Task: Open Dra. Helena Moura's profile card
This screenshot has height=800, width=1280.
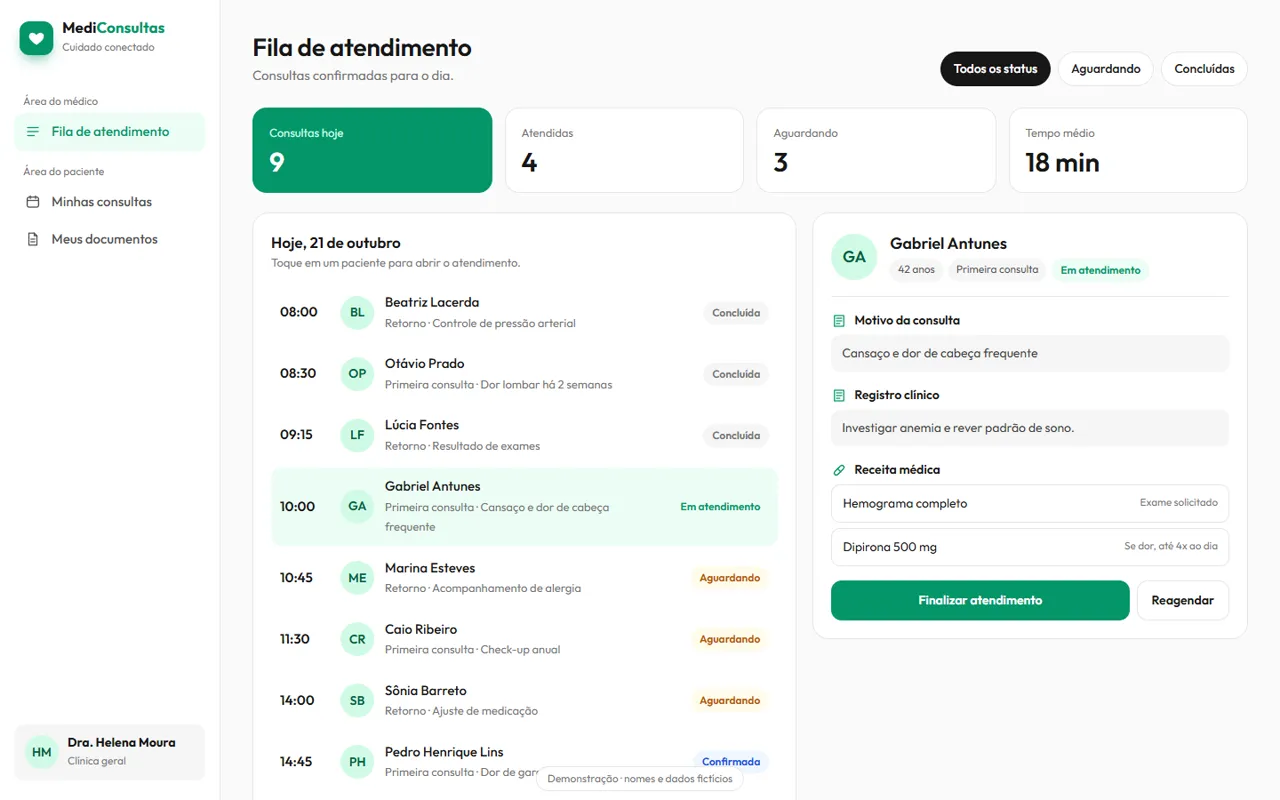Action: (x=110, y=752)
